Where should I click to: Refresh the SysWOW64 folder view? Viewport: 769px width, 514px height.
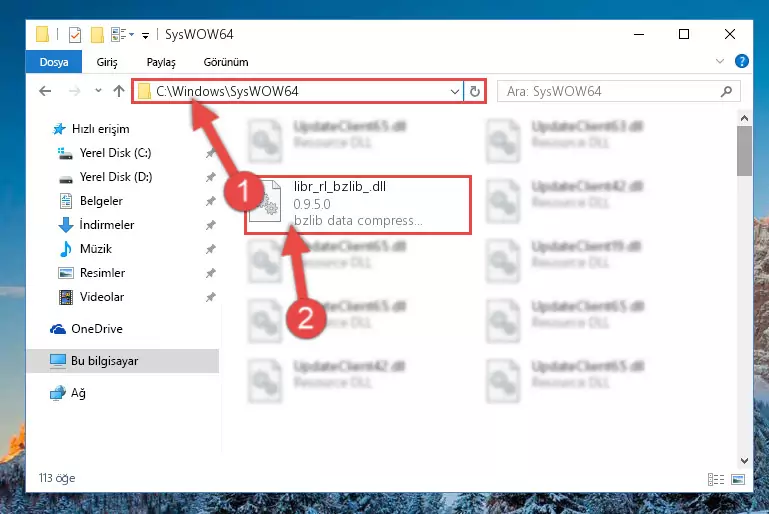pyautogui.click(x=475, y=91)
